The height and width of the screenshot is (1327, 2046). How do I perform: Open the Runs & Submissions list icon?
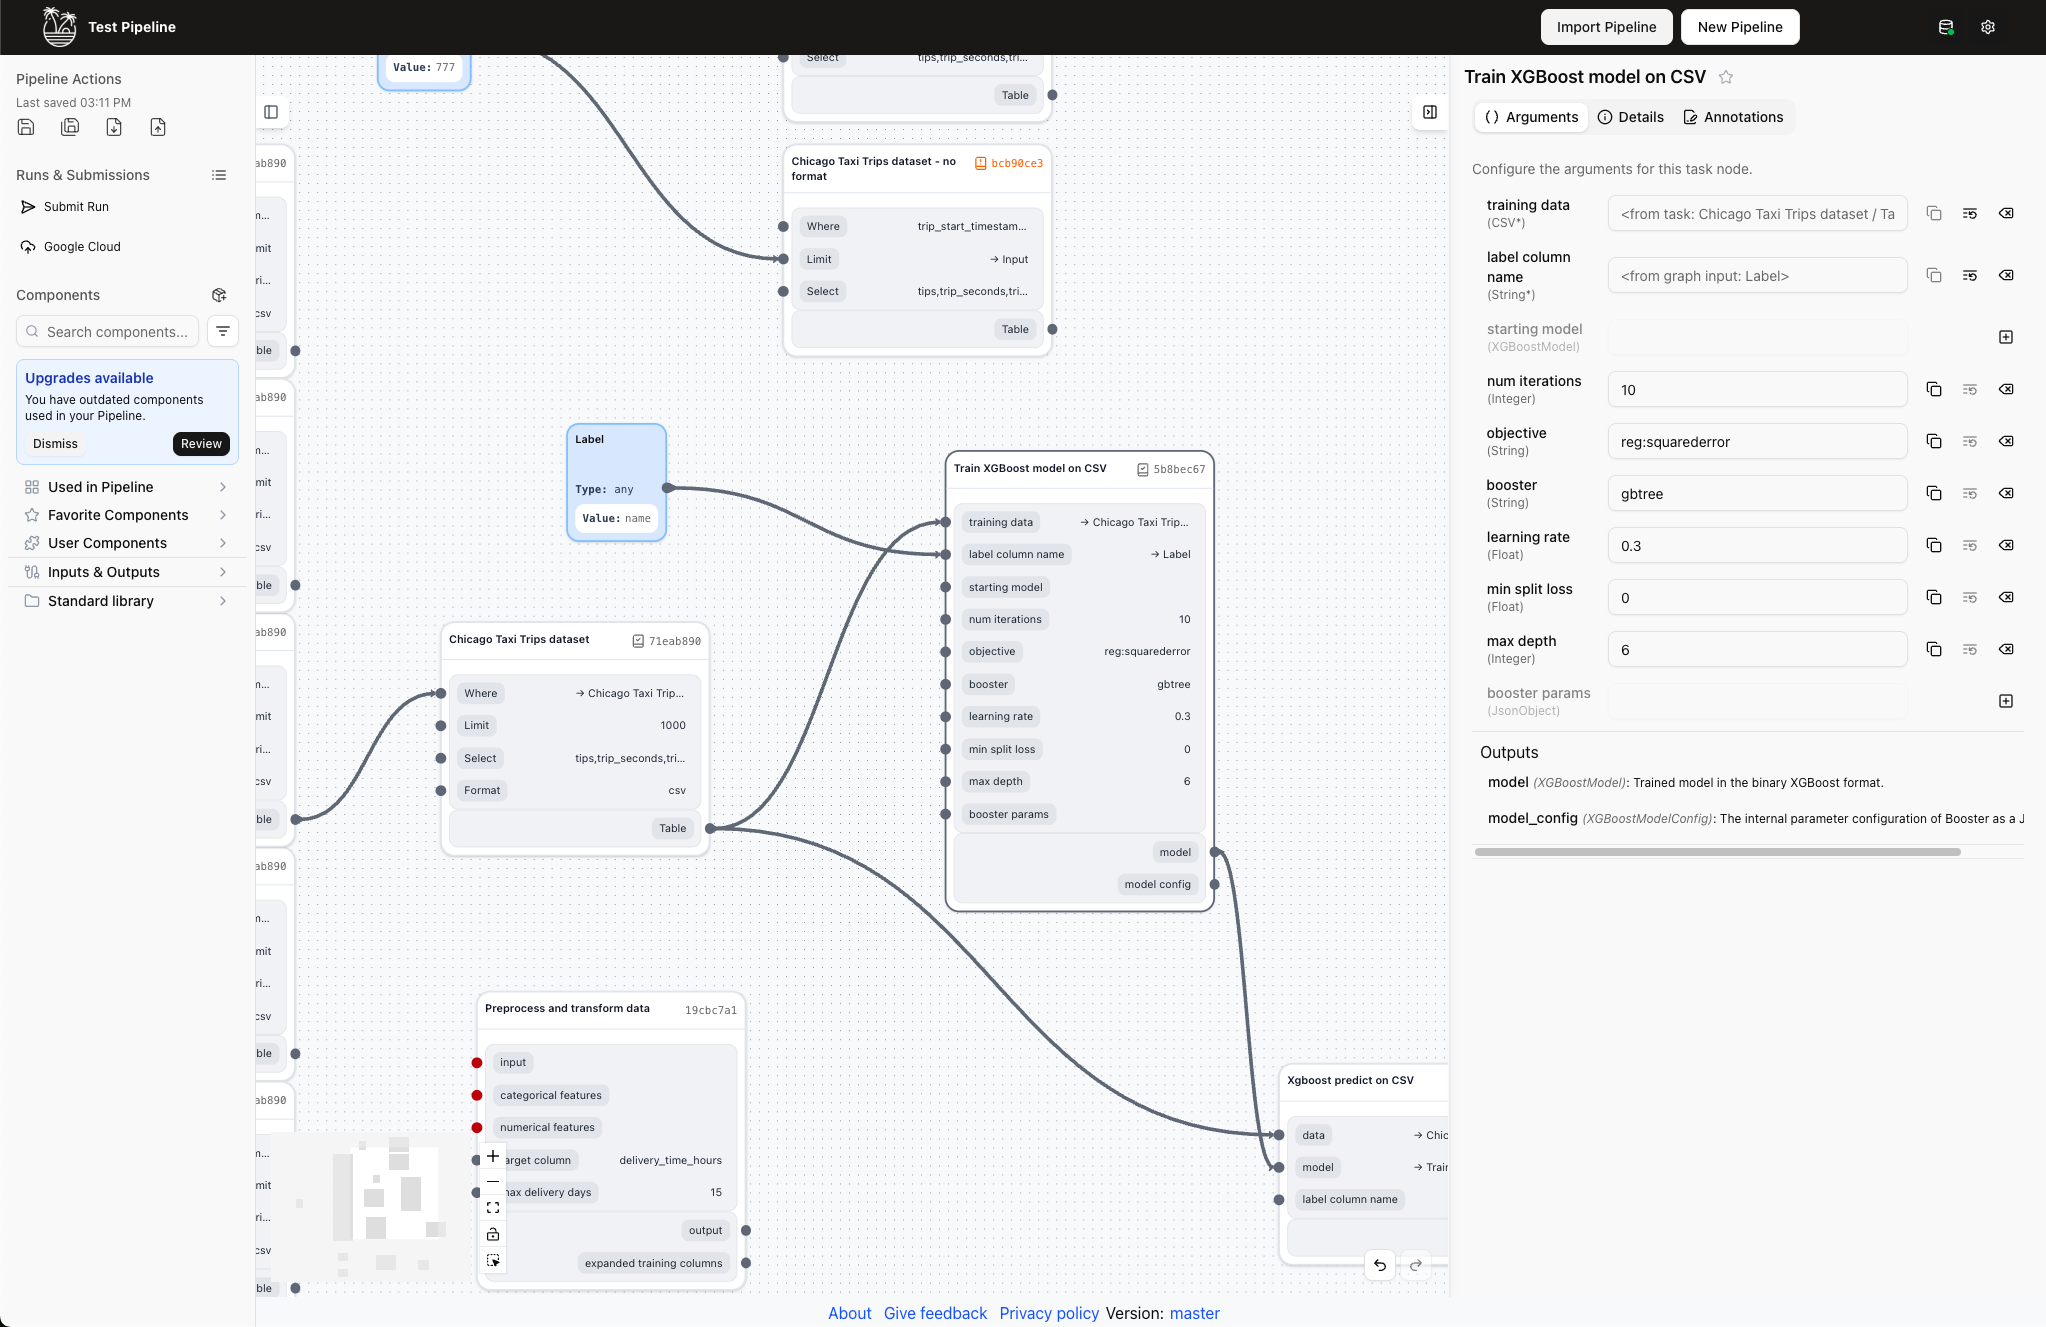tap(220, 175)
